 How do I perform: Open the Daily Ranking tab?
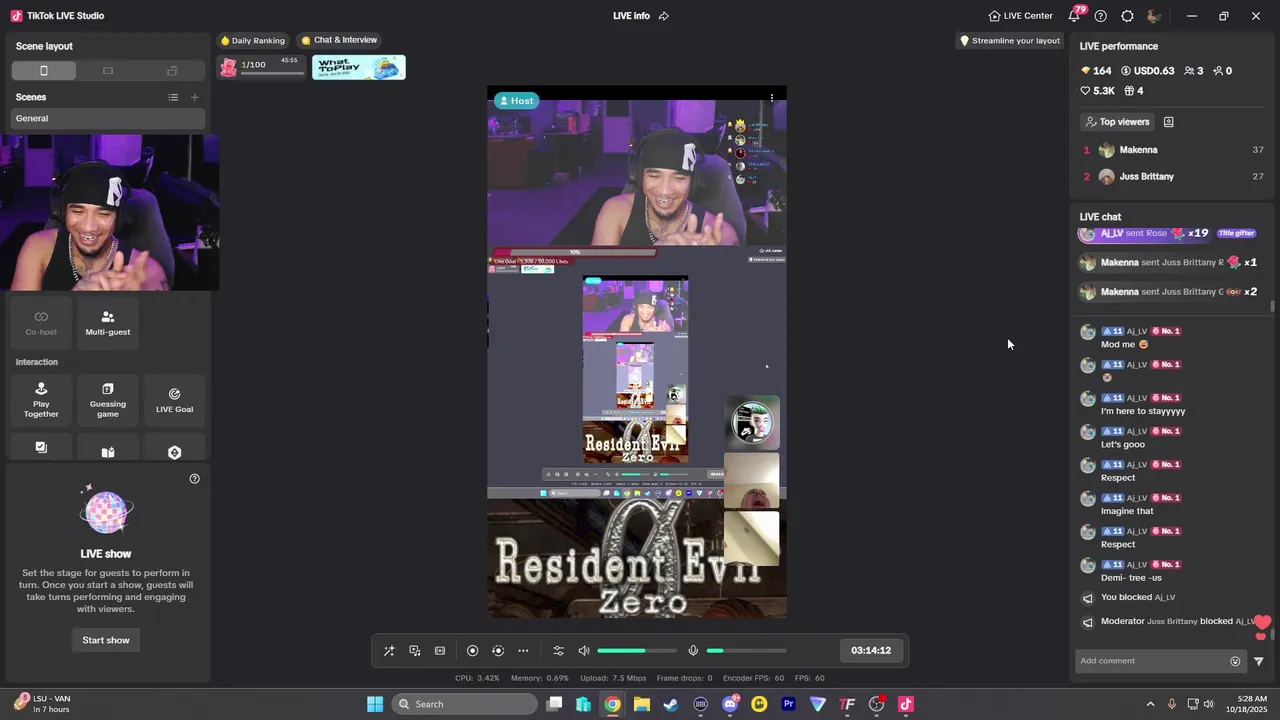253,40
